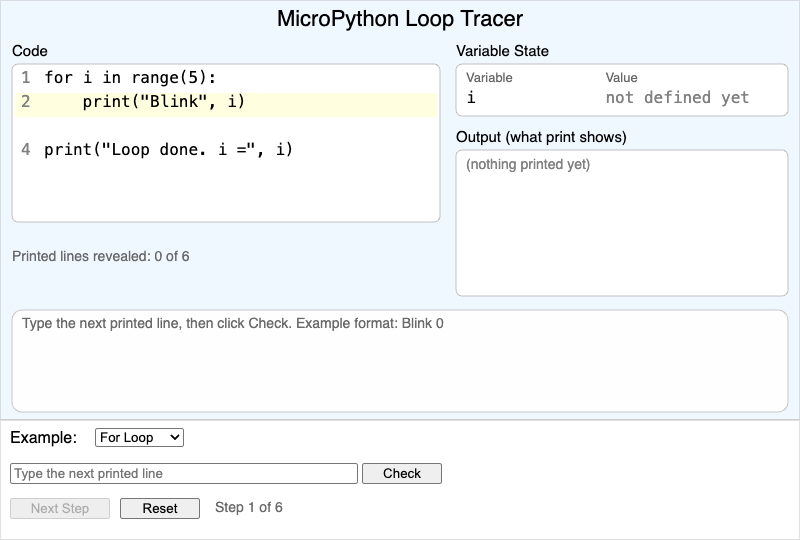Open the Example dropdown showing For Loop
This screenshot has width=800, height=540.
pos(139,437)
